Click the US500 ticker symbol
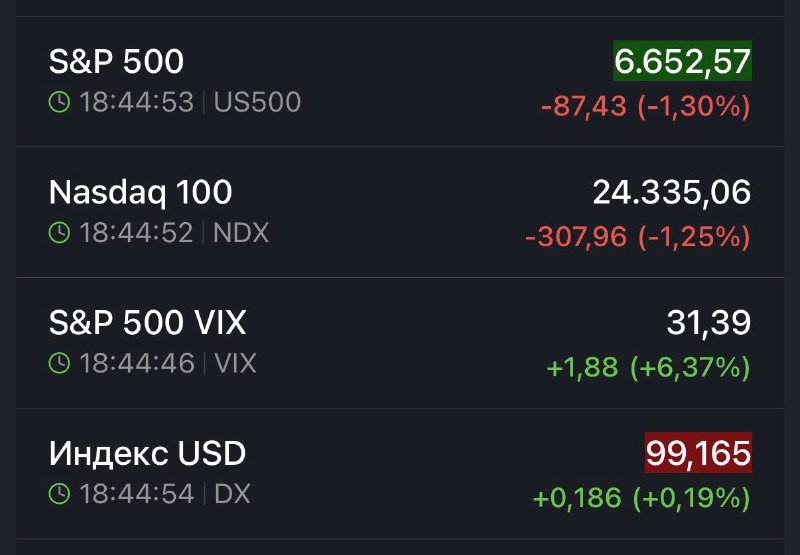Image resolution: width=800 pixels, height=555 pixels. click(257, 102)
